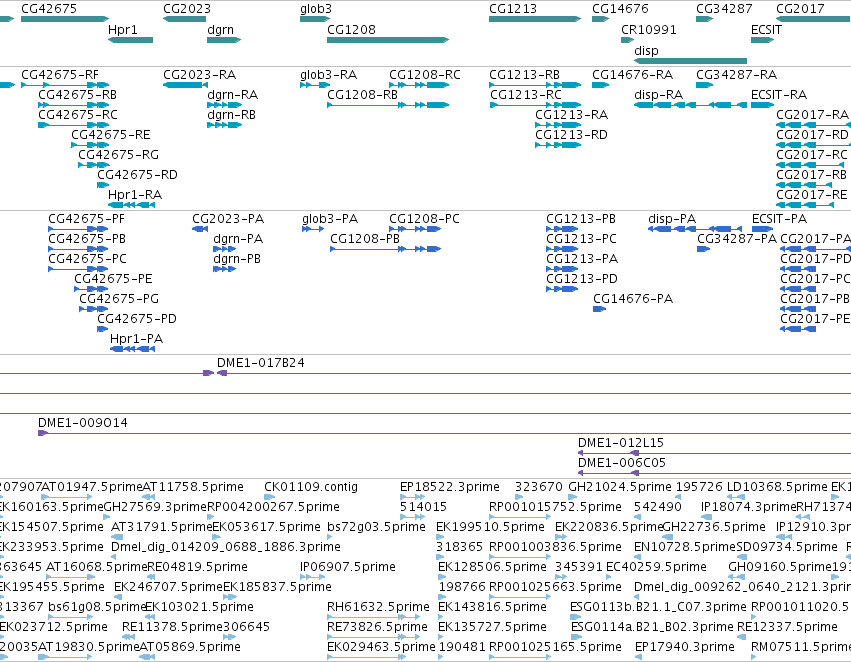This screenshot has width=851, height=662.
Task: Click the dgrn gene label
Action: (x=220, y=29)
